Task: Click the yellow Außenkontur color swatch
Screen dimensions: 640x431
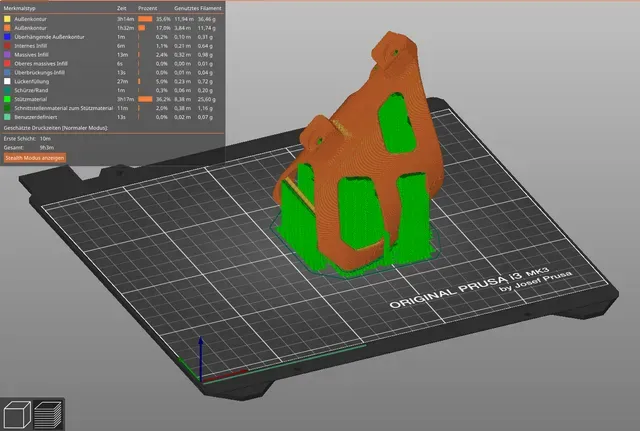Action: point(7,19)
